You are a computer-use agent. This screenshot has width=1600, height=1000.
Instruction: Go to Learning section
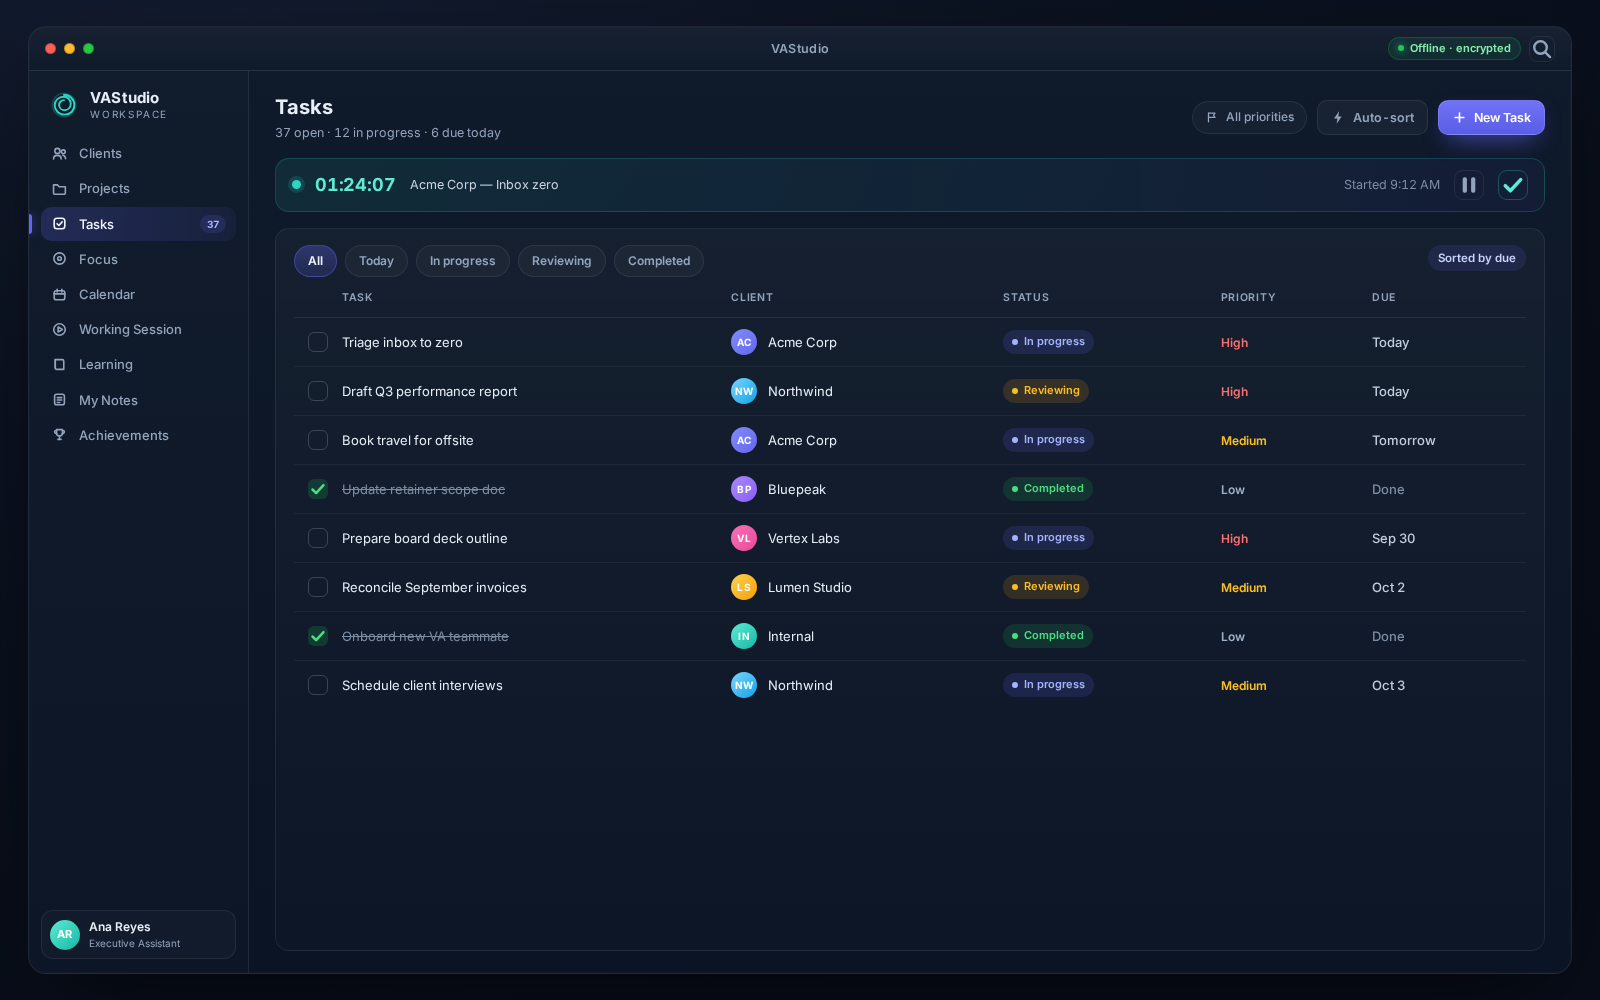[138, 365]
